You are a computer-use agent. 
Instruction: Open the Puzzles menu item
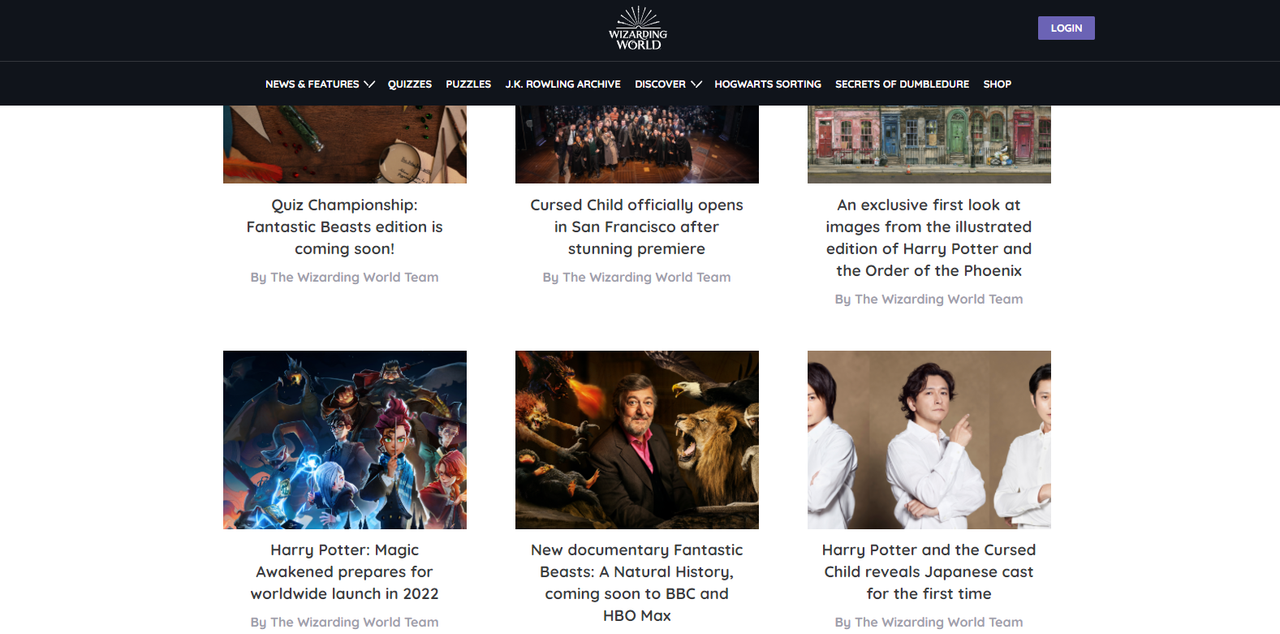tap(468, 84)
